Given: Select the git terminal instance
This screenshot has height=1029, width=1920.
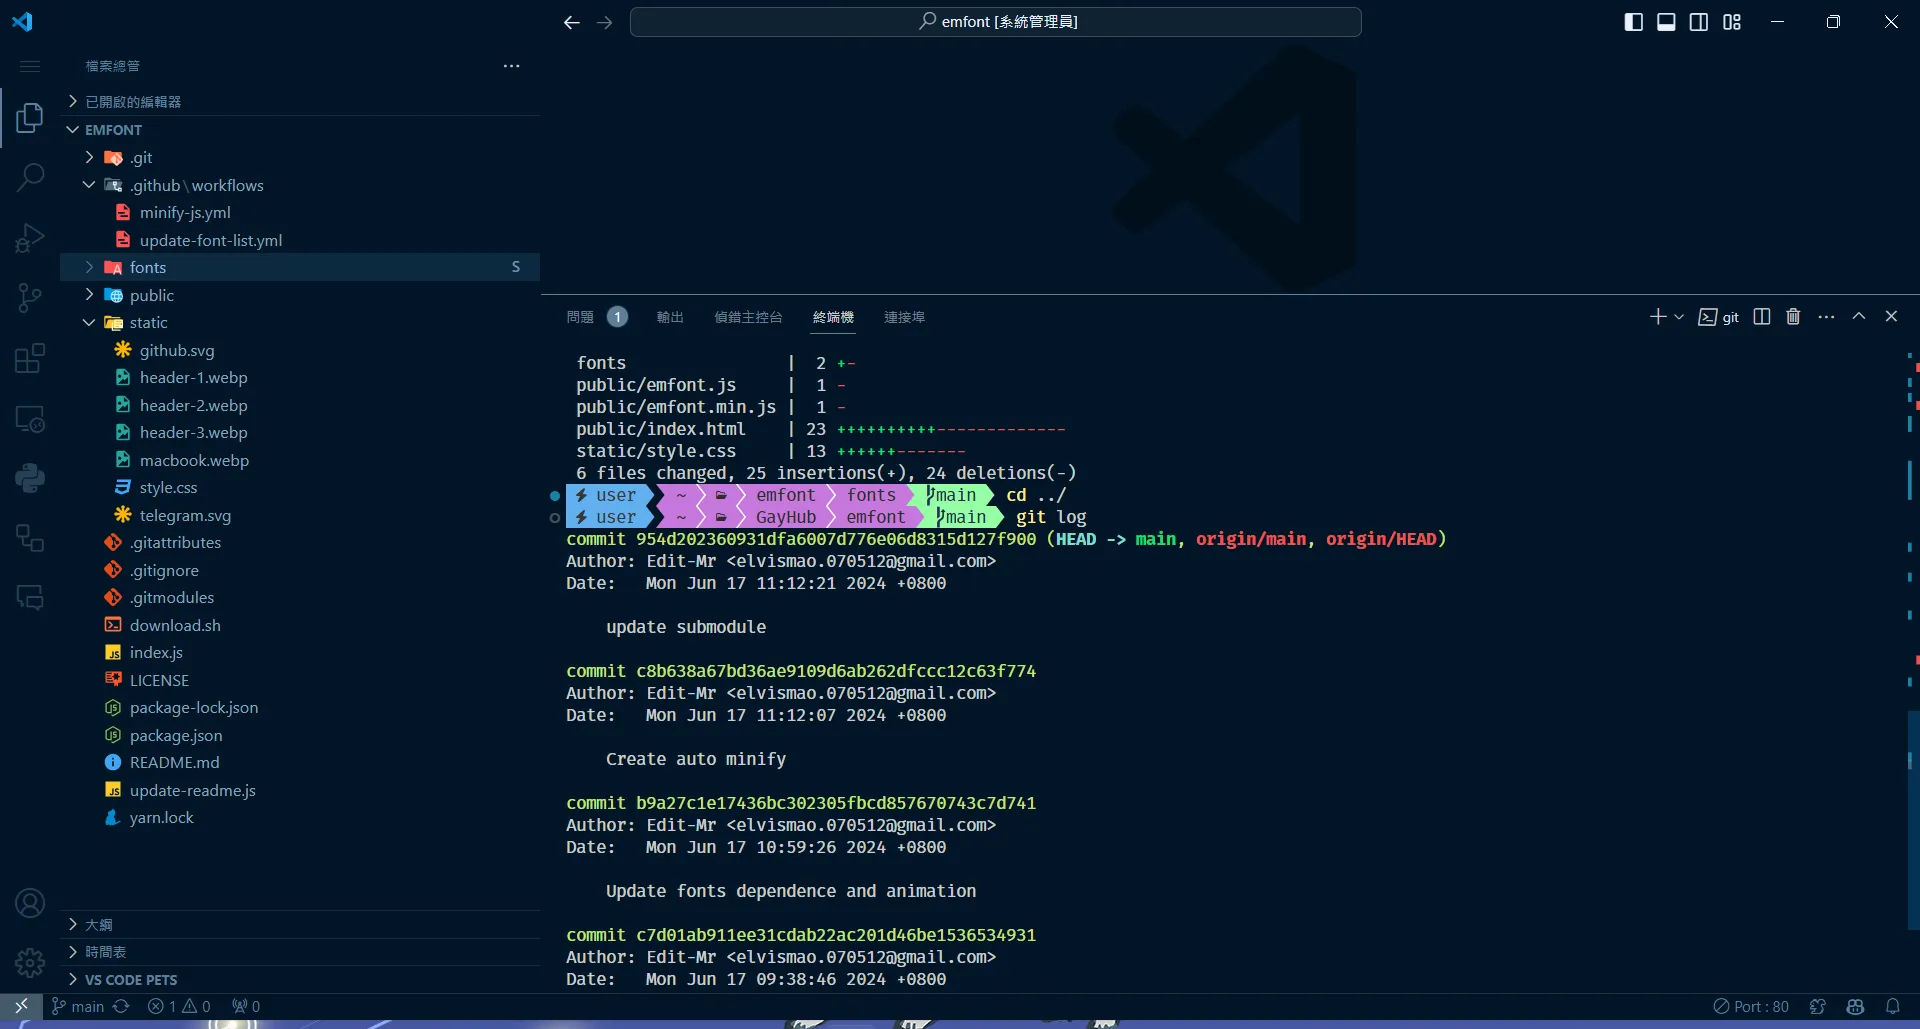Looking at the screenshot, I should [x=1719, y=317].
